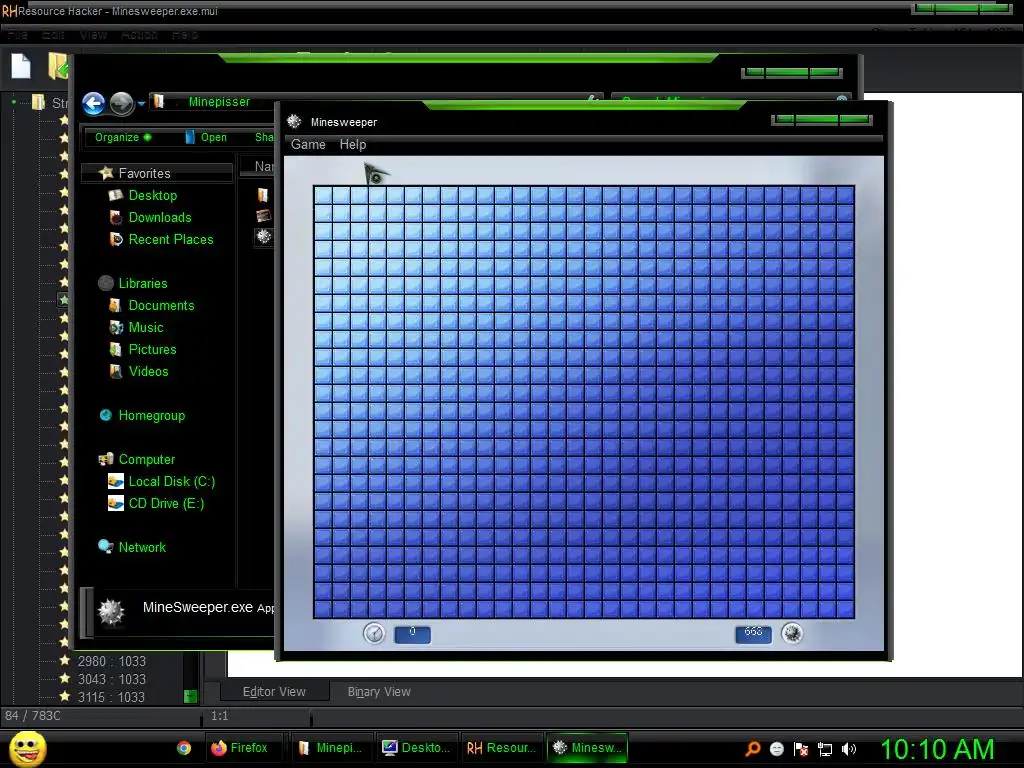Click the Desktop icon in Favorites
Image resolution: width=1024 pixels, height=768 pixels.
116,195
